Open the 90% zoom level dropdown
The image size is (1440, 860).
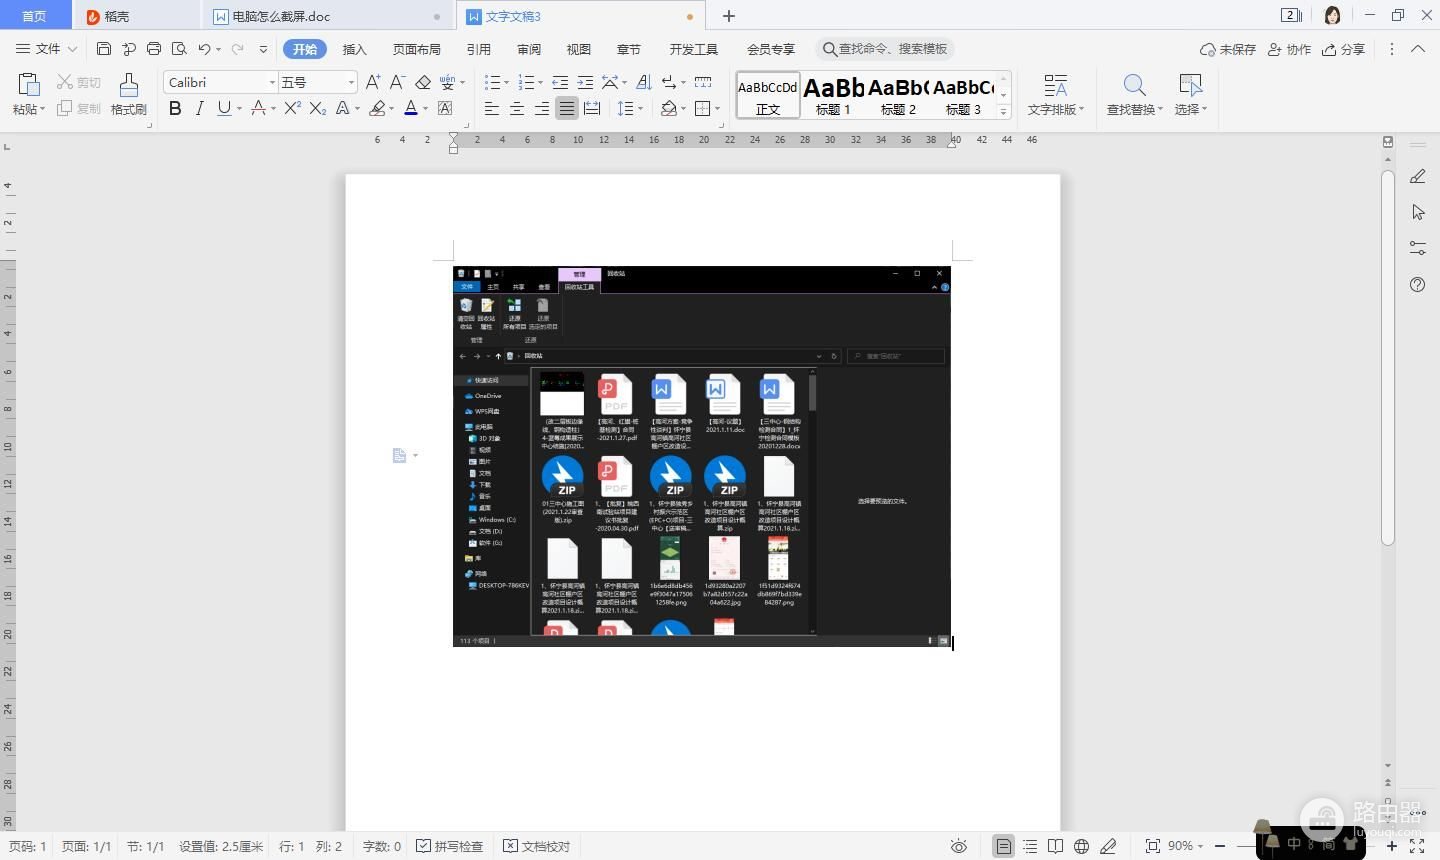tap(1186, 846)
